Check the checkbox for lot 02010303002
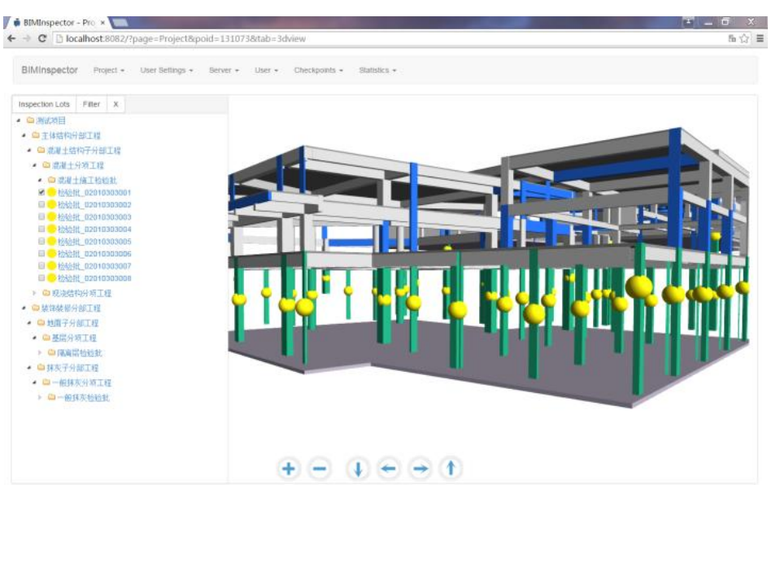Viewport: 780px width, 572px height. pos(41,205)
